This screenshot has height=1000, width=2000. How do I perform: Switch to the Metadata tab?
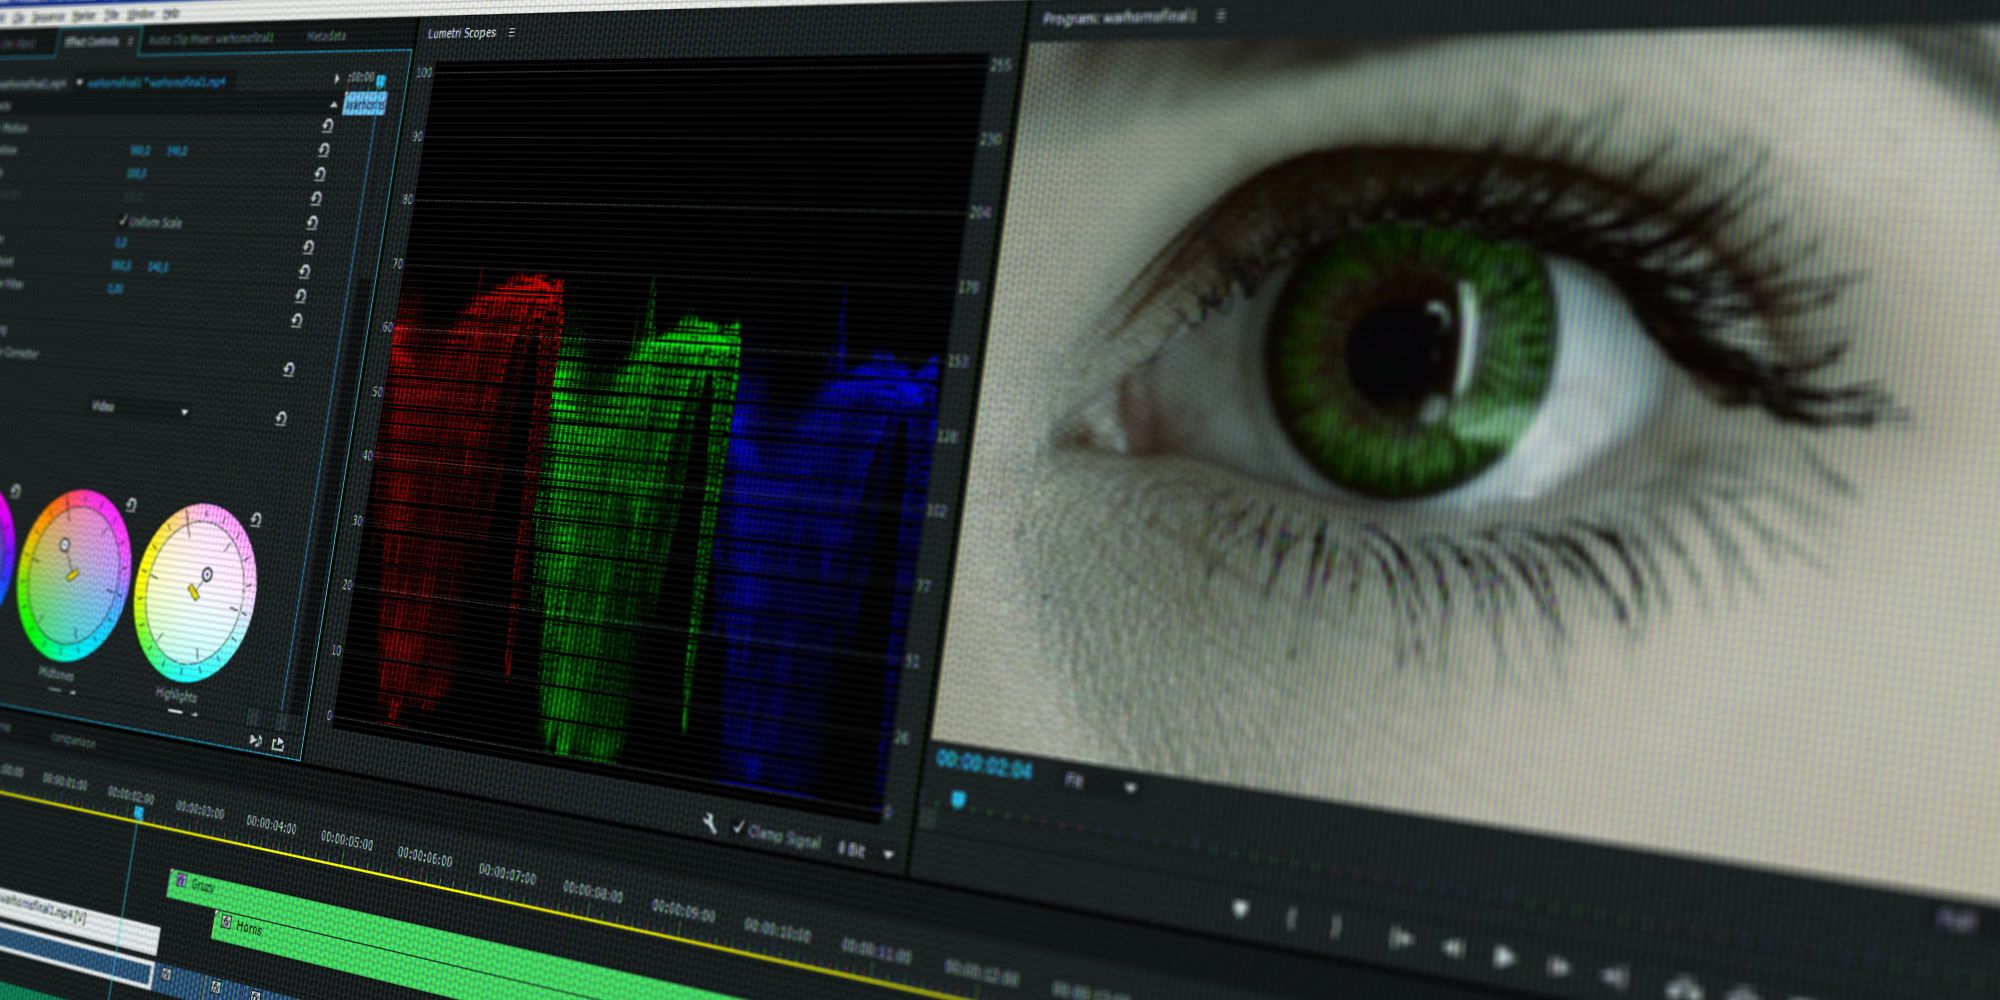pyautogui.click(x=326, y=36)
